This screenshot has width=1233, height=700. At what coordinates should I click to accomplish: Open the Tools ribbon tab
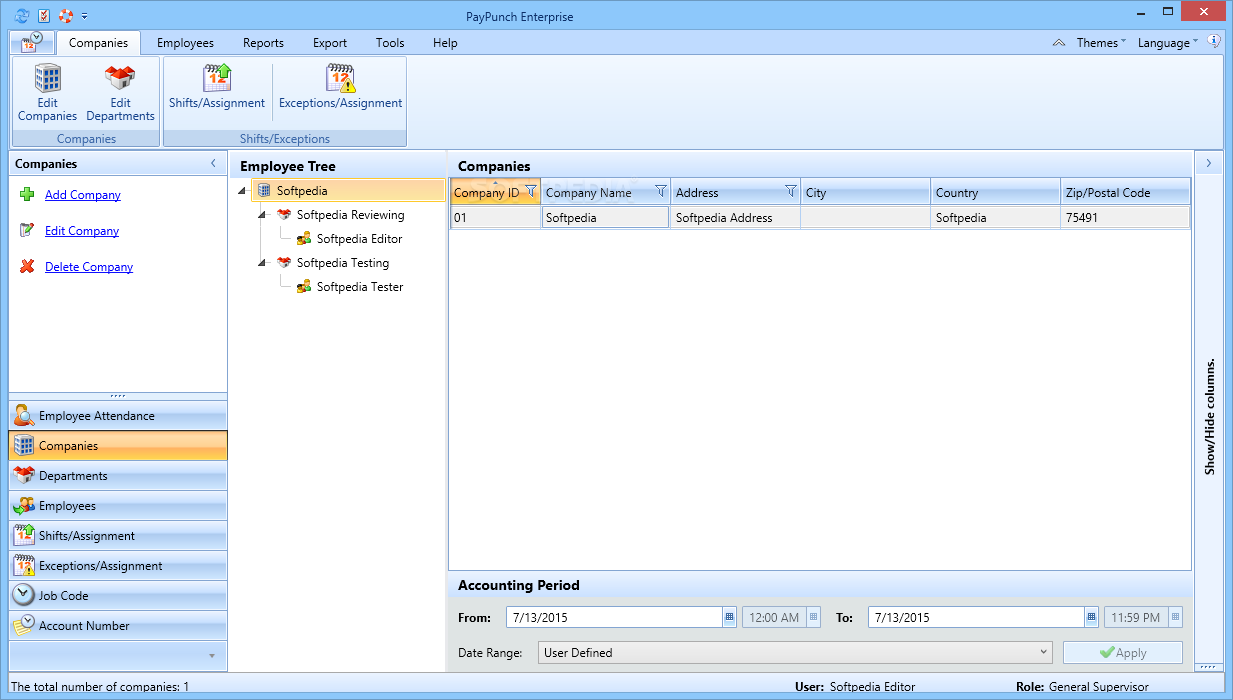390,43
